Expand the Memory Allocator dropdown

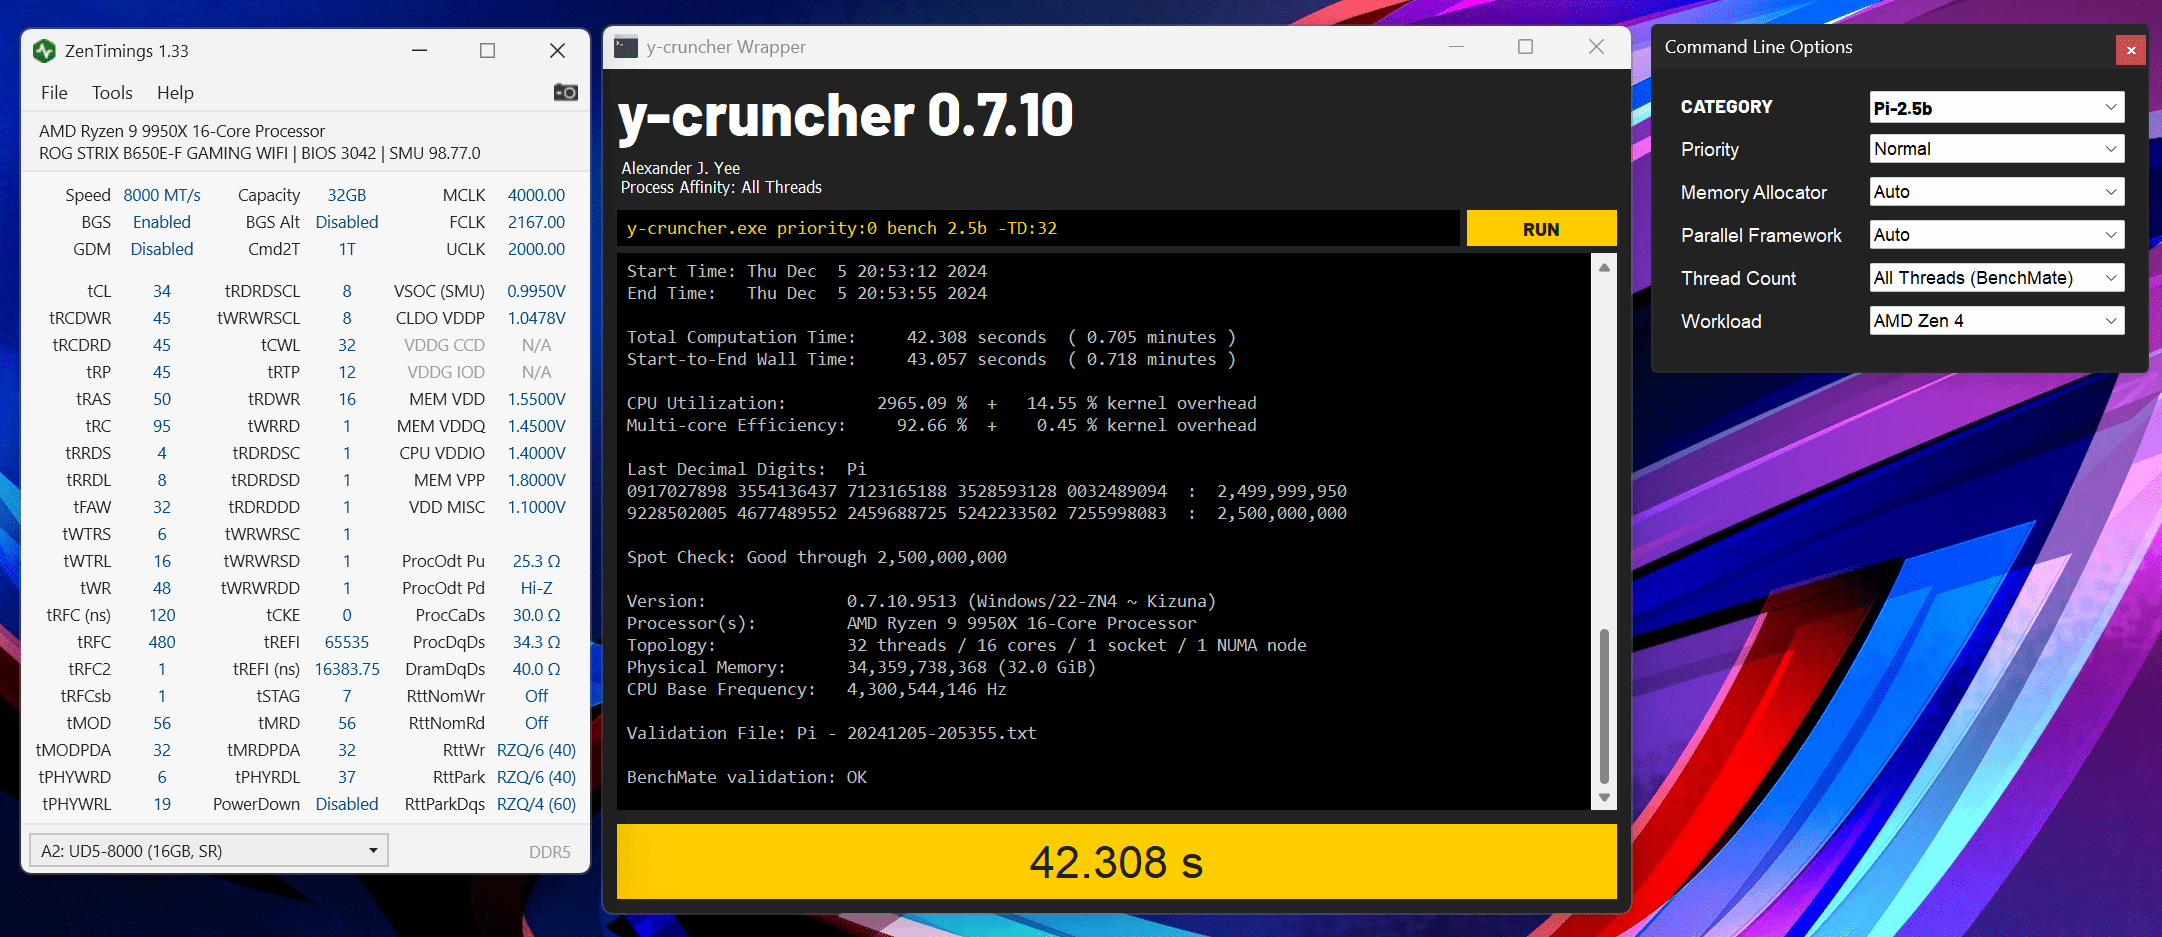(1997, 192)
